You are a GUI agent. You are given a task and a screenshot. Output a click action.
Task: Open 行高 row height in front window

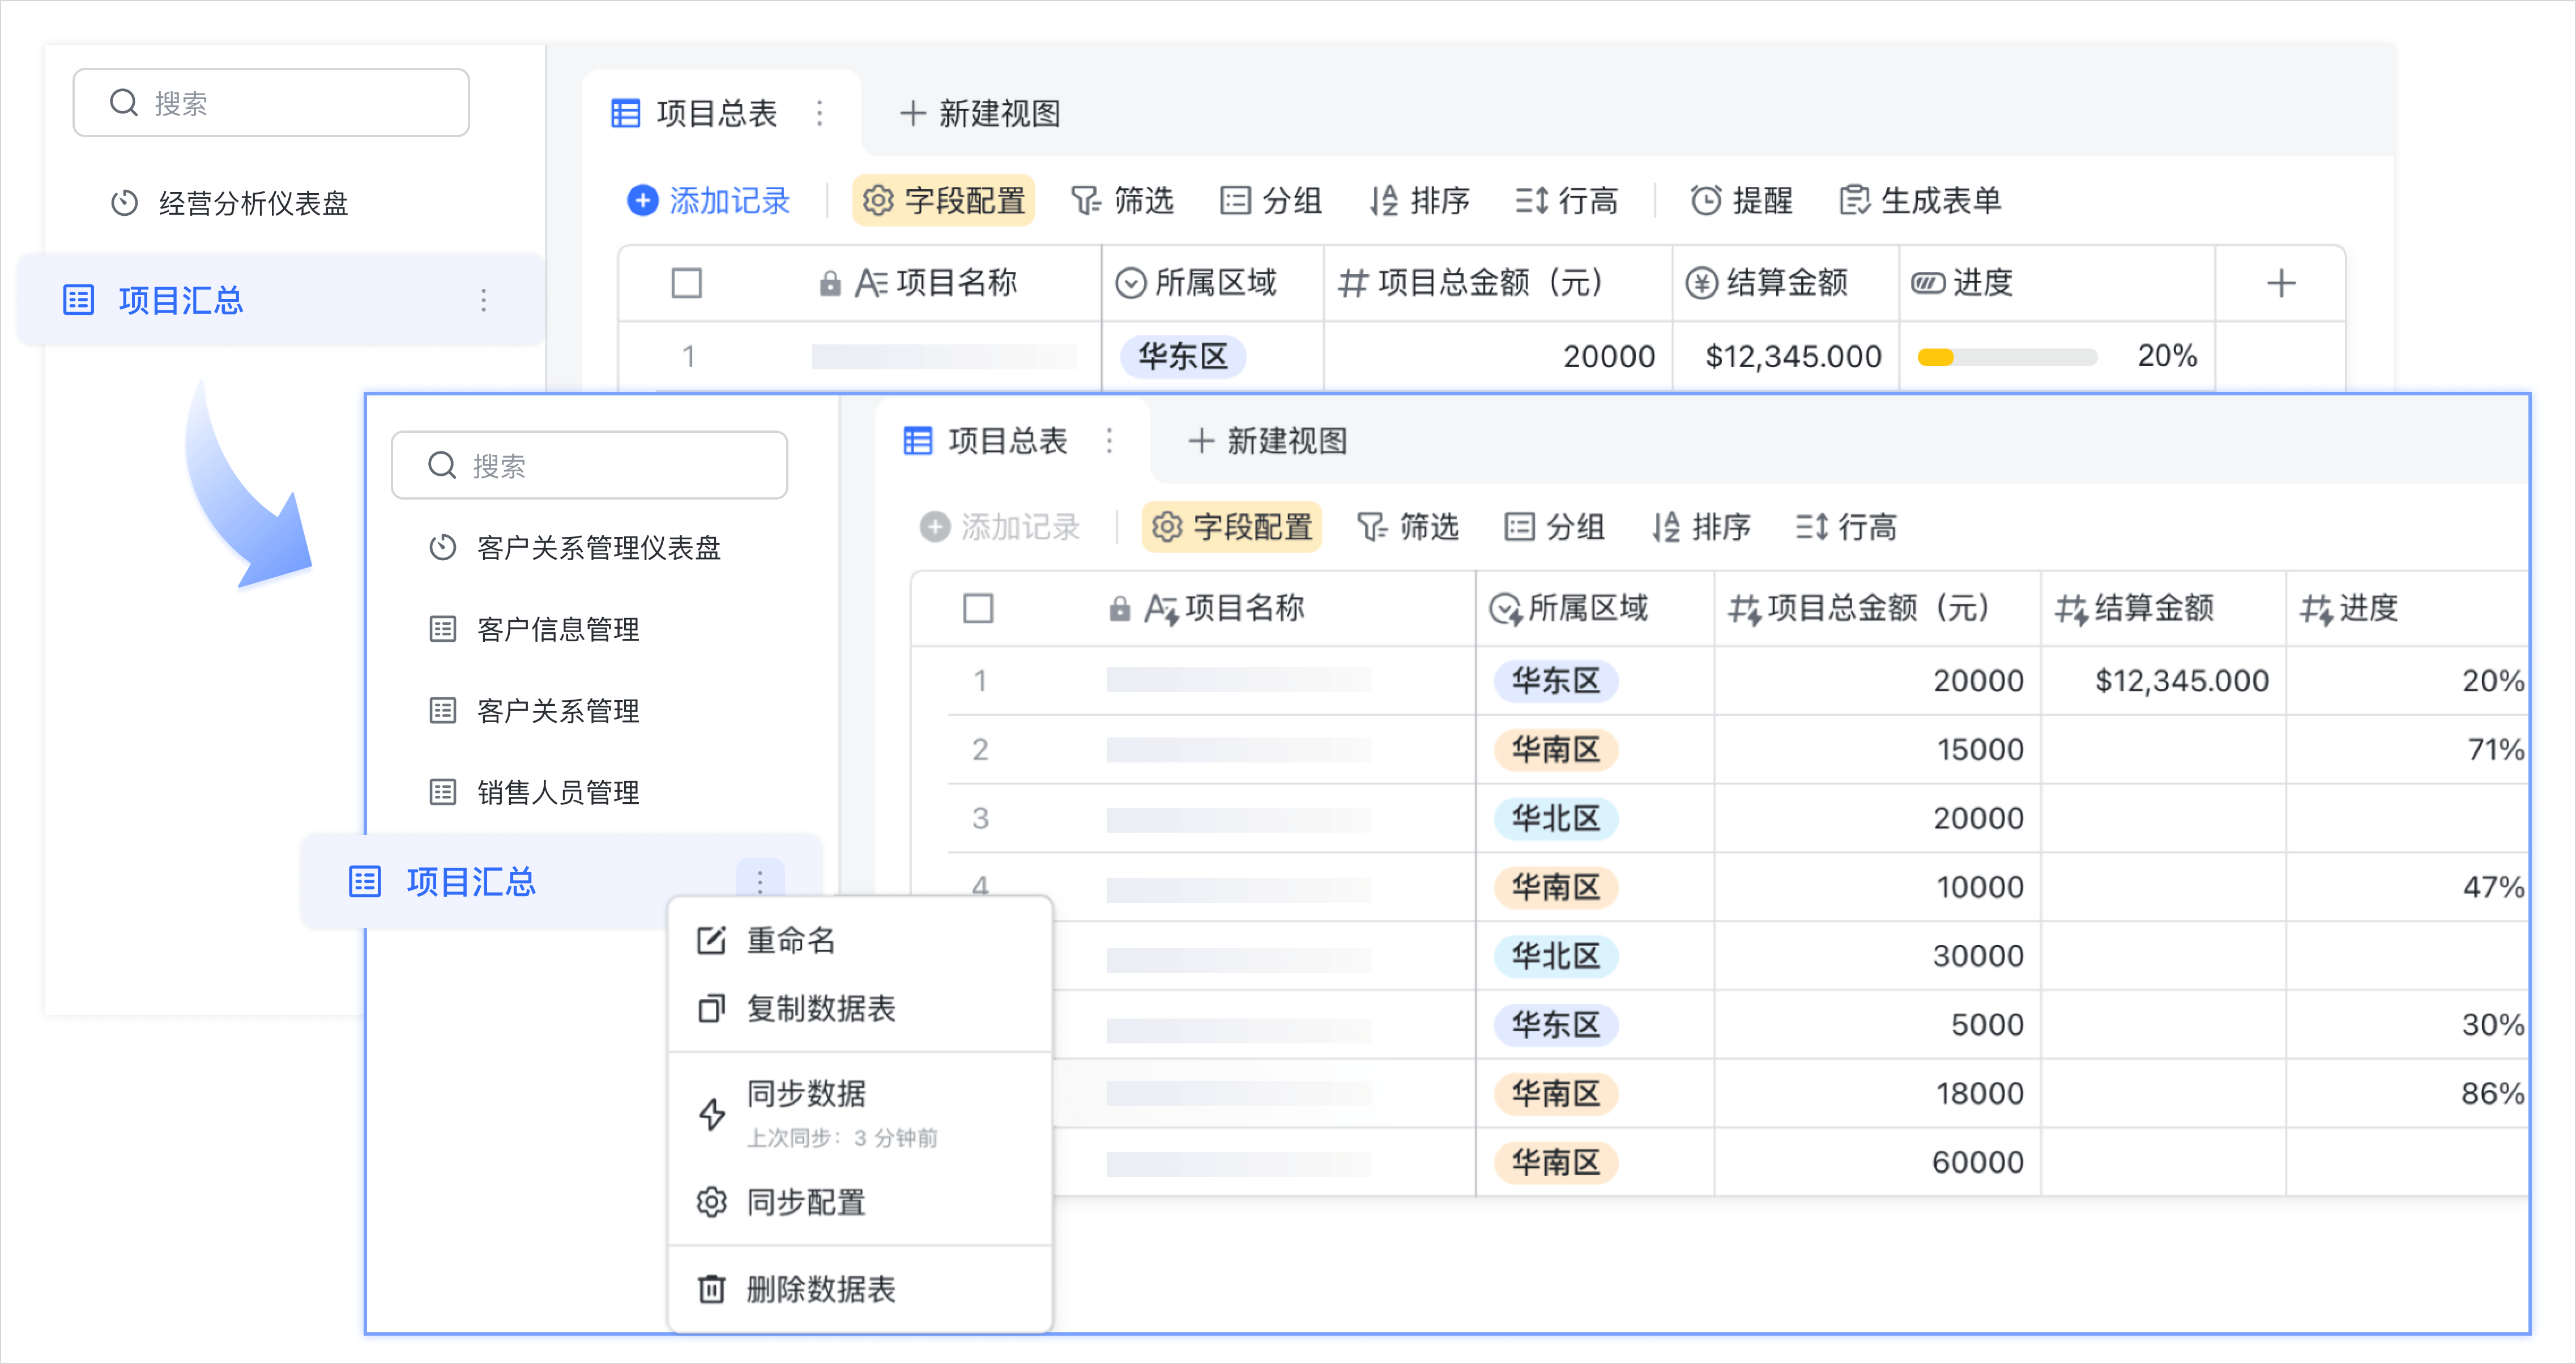tap(1847, 527)
